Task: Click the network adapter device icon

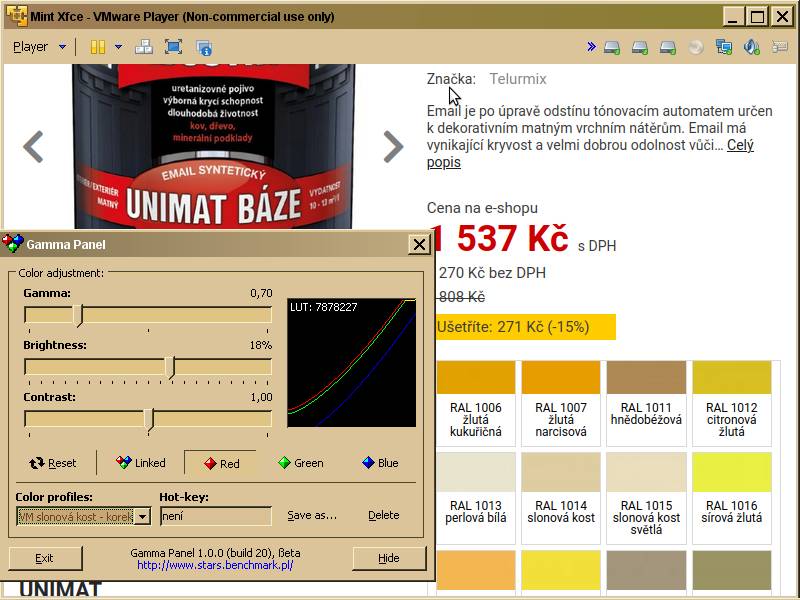Action: click(723, 47)
